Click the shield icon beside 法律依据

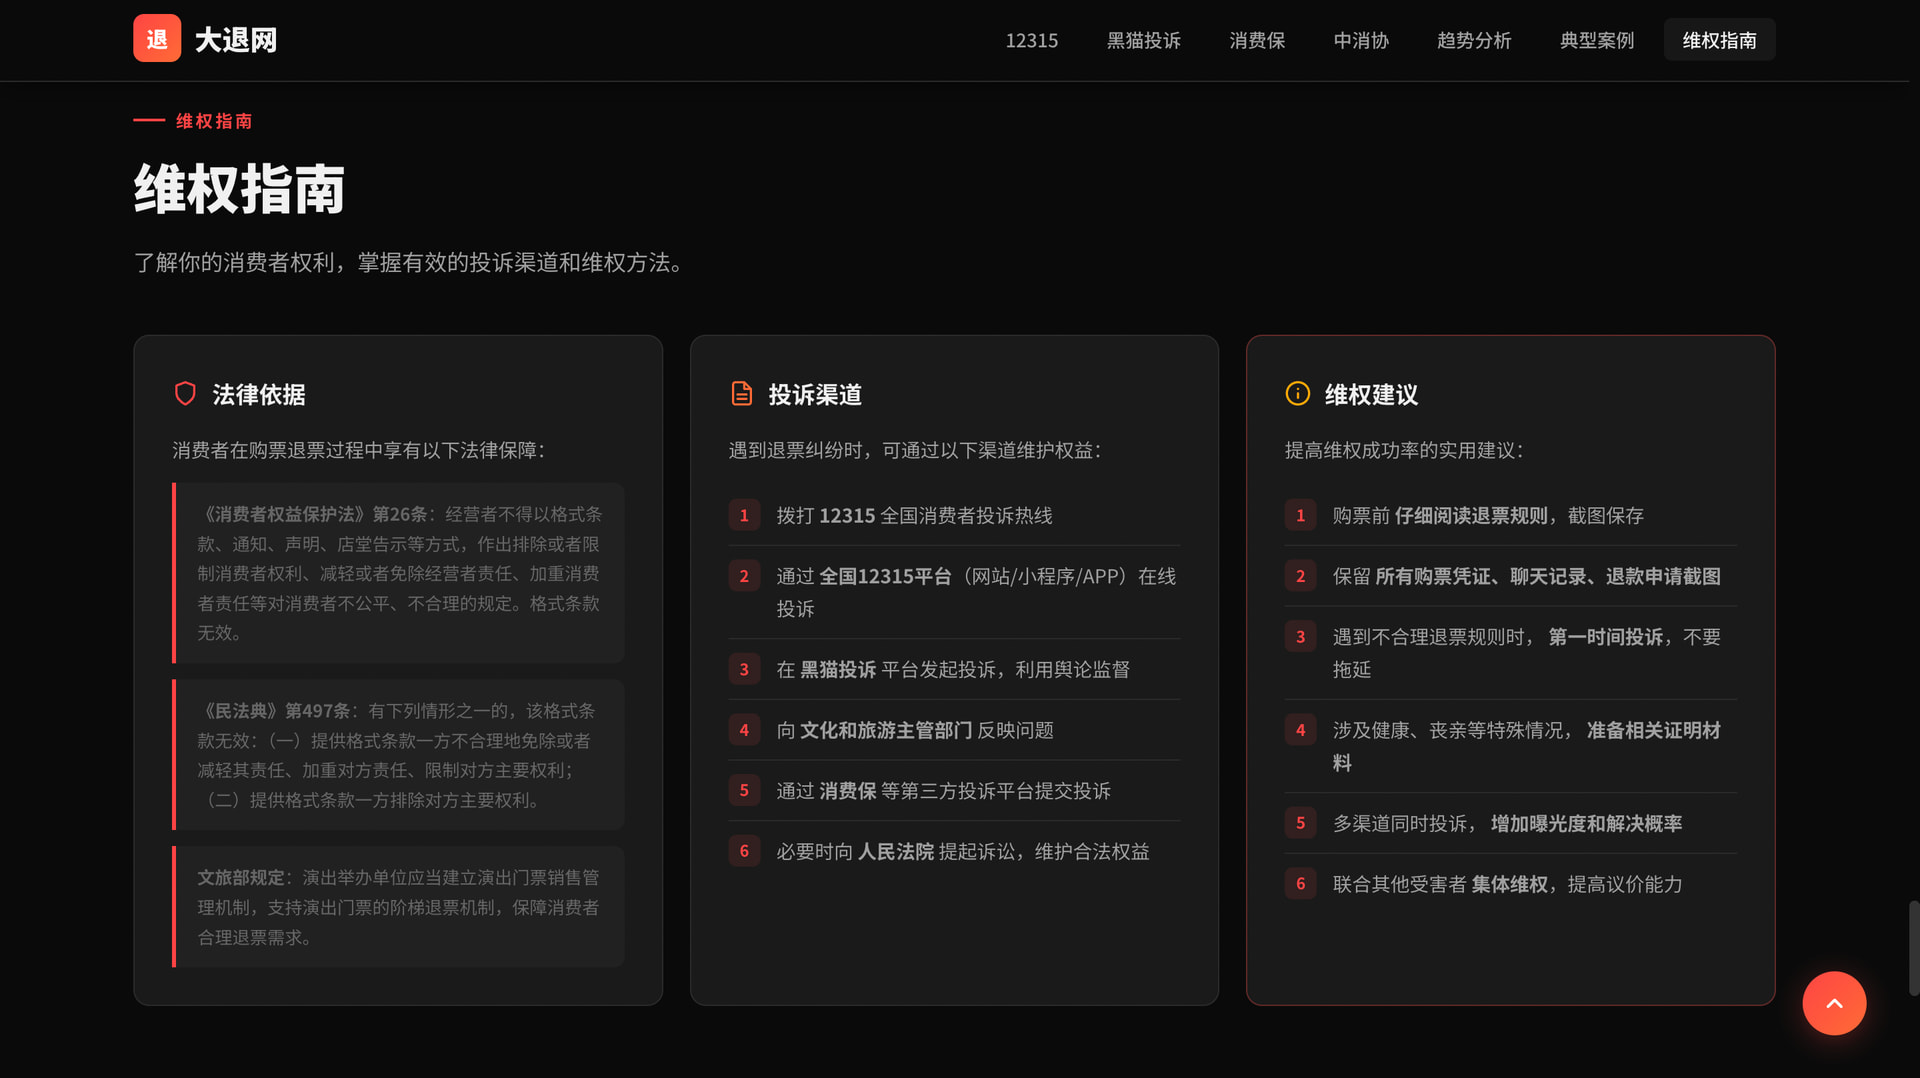(x=185, y=394)
